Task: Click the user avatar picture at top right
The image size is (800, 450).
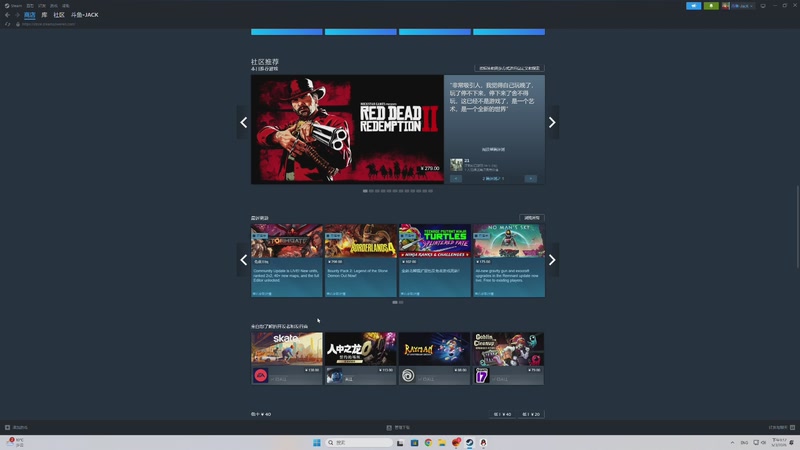Action: [x=725, y=6]
